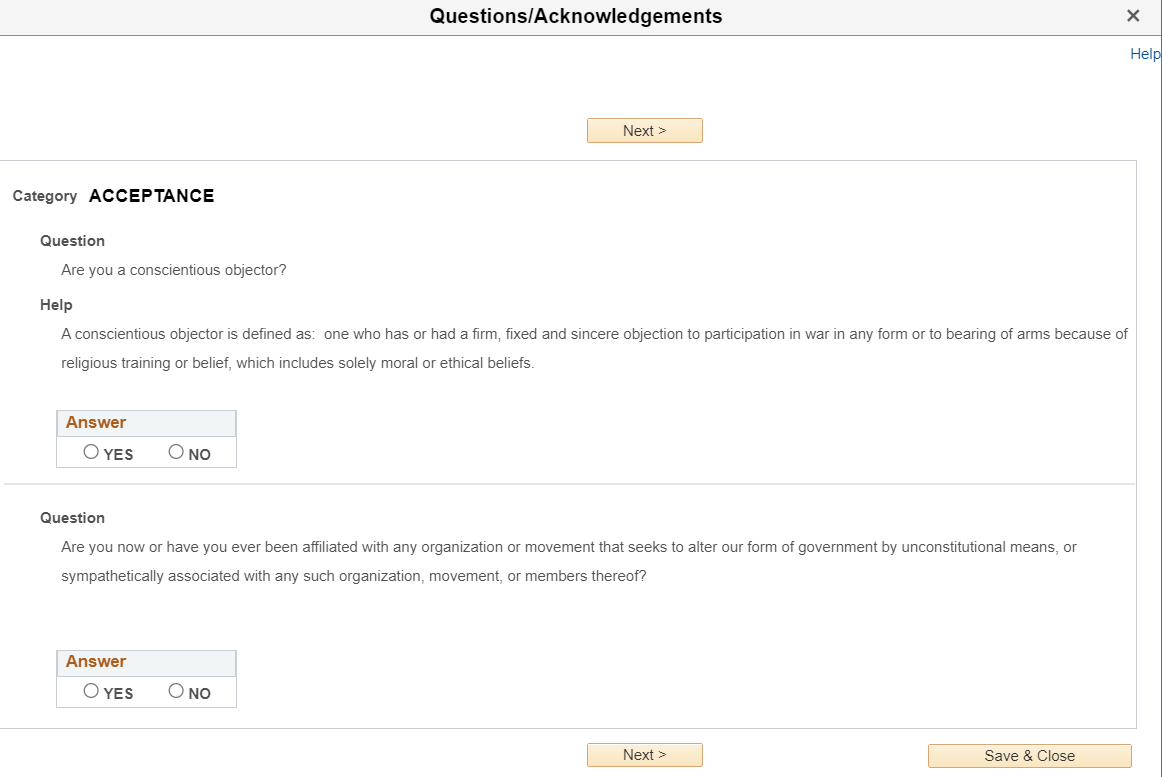Click the Answer header under the affiliation question

[96, 662]
